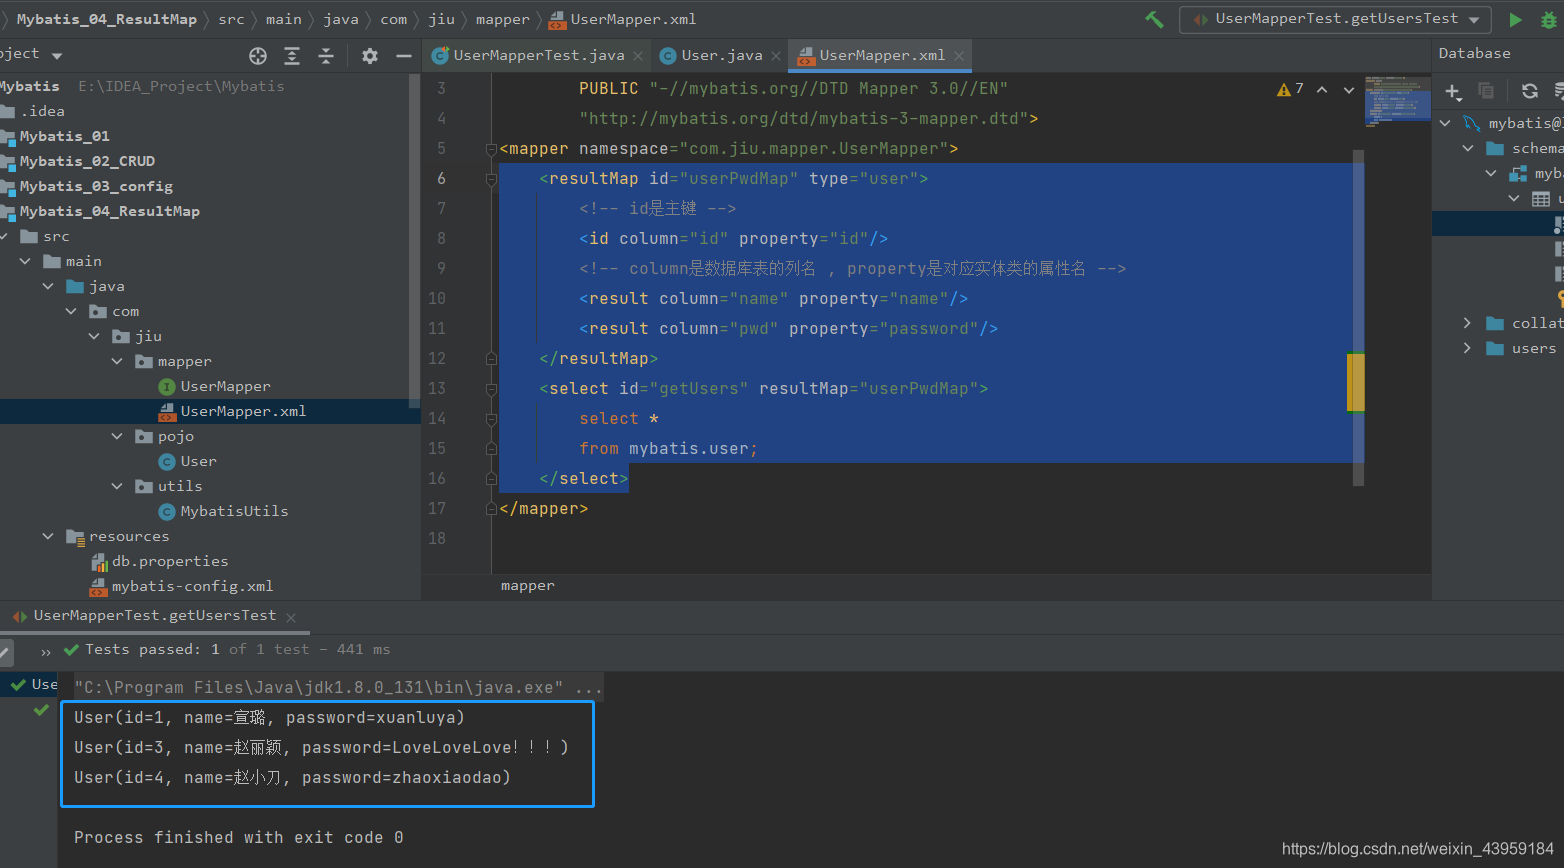1564x868 pixels.
Task: Expand the users node in Database panel
Action: tap(1467, 348)
